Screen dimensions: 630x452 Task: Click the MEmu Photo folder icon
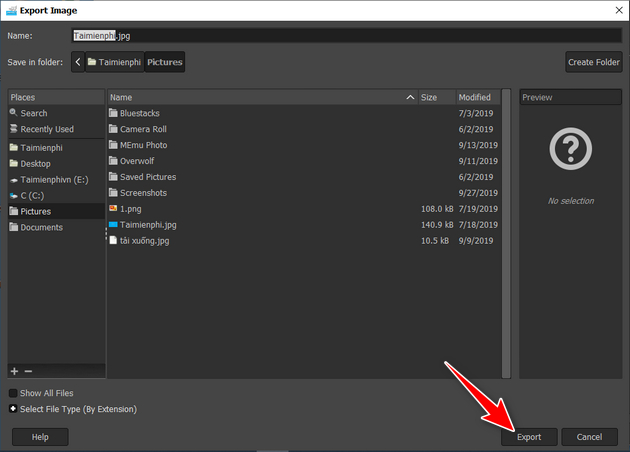(113, 145)
